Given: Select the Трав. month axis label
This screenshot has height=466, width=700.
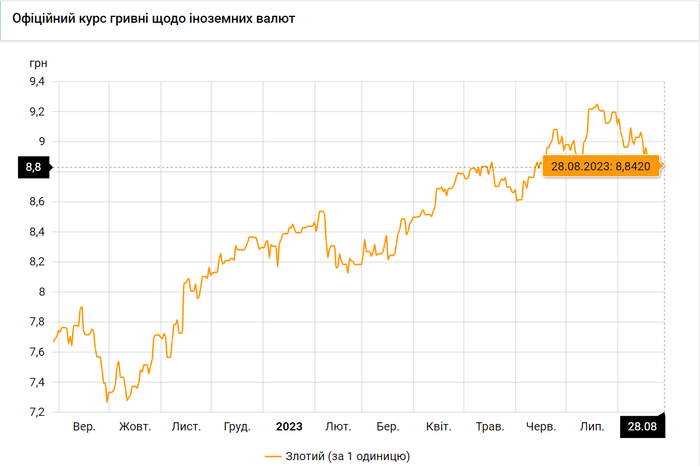Looking at the screenshot, I should point(490,427).
